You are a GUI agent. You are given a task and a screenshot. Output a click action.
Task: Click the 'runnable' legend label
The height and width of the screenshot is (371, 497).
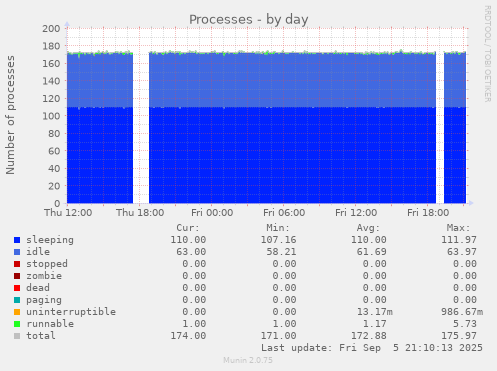coord(50,324)
